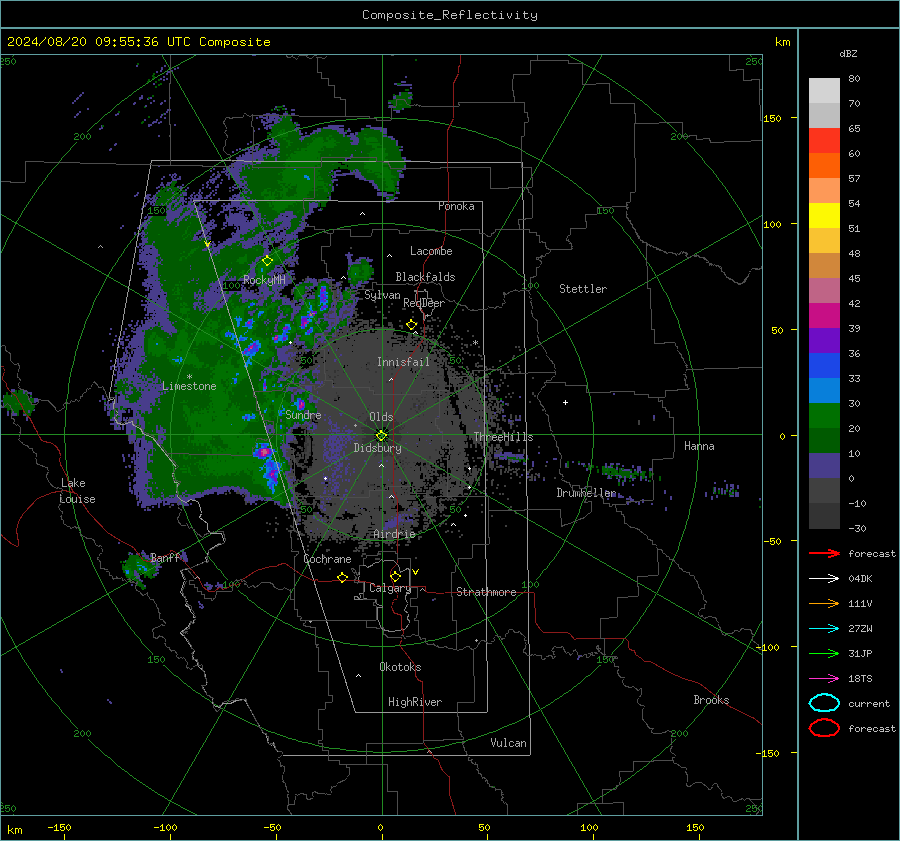Click the HighRiver city label
900x841 pixels.
click(x=415, y=702)
